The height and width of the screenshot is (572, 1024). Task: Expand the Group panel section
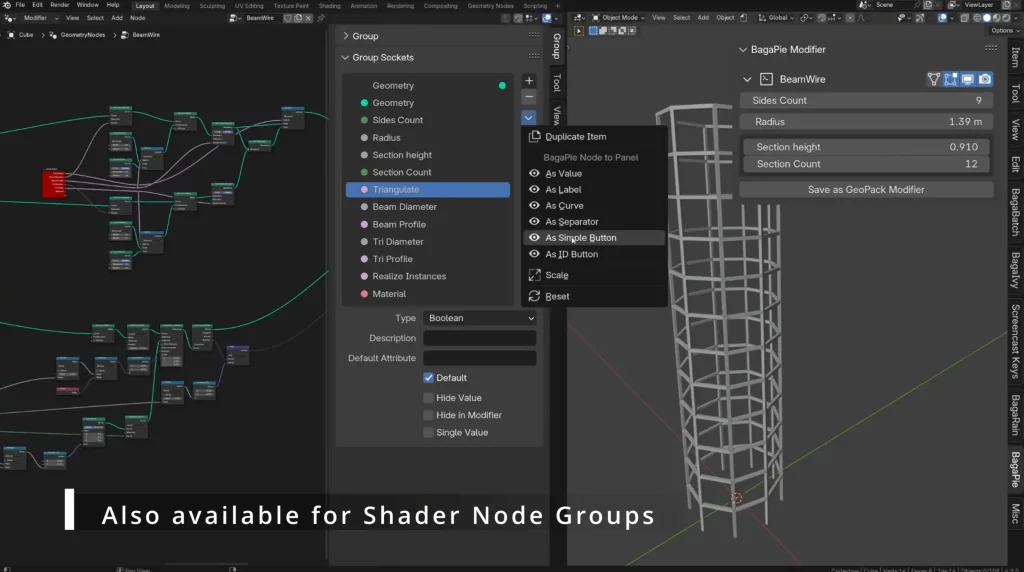pos(365,36)
